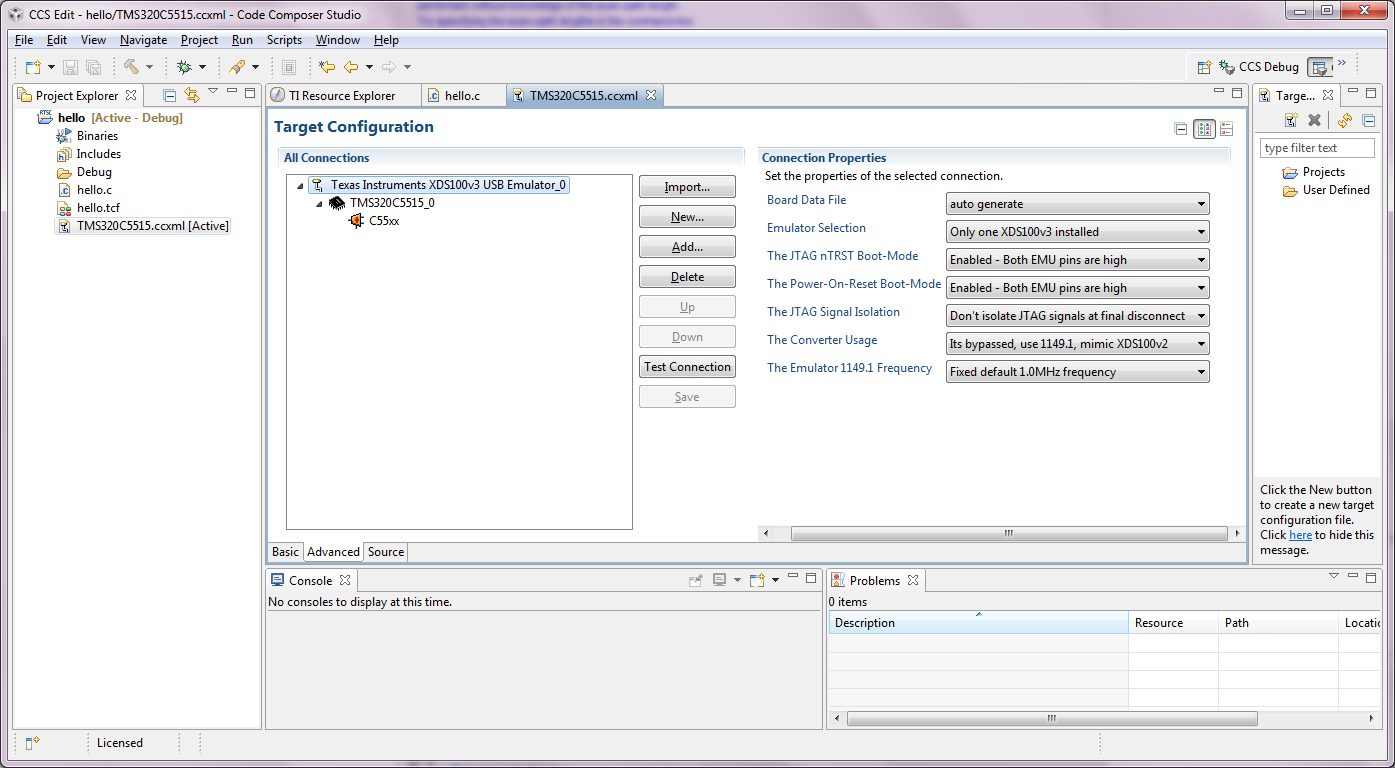This screenshot has height=768, width=1395.
Task: Toggle vertical layout in Target Configuration header
Action: tap(1227, 129)
